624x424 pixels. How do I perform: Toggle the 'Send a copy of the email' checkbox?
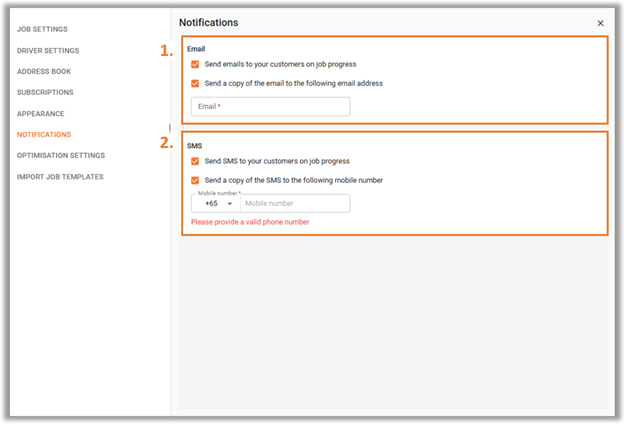[195, 84]
